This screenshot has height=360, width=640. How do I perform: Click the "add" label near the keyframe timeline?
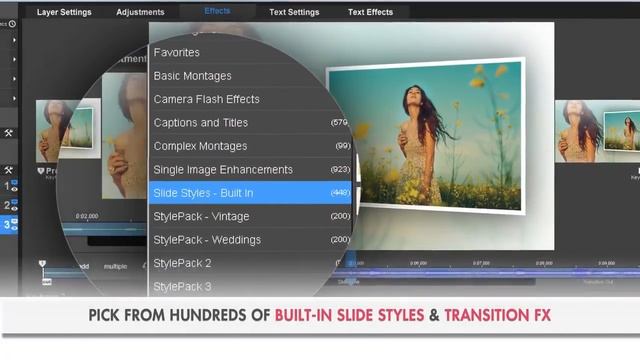(x=84, y=267)
